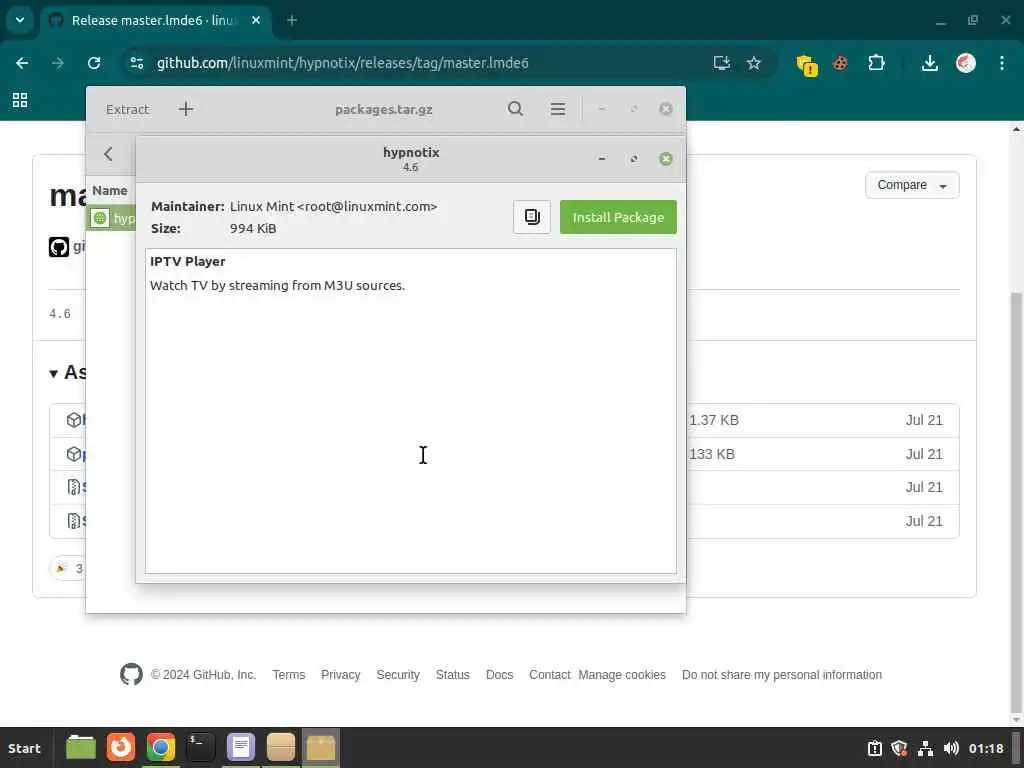This screenshot has width=1024, height=768.
Task: Switch to the archive manager taskbar icon
Action: 281,747
